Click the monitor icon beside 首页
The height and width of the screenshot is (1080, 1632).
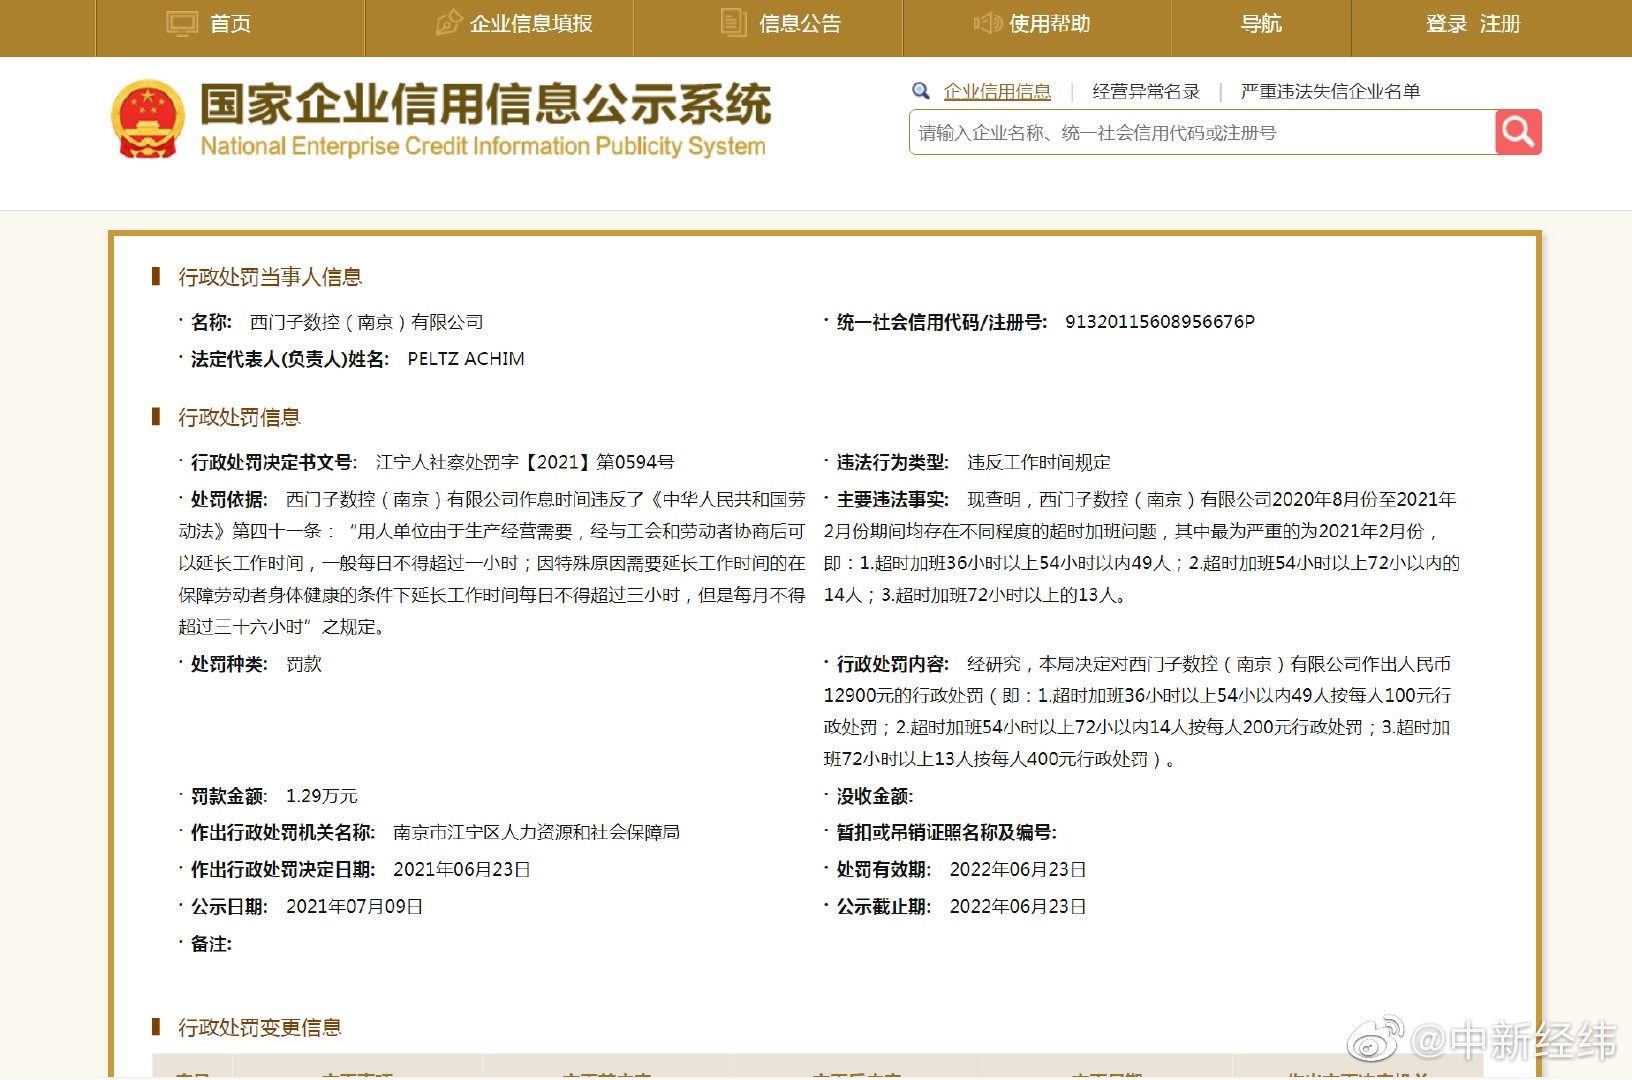(x=182, y=24)
